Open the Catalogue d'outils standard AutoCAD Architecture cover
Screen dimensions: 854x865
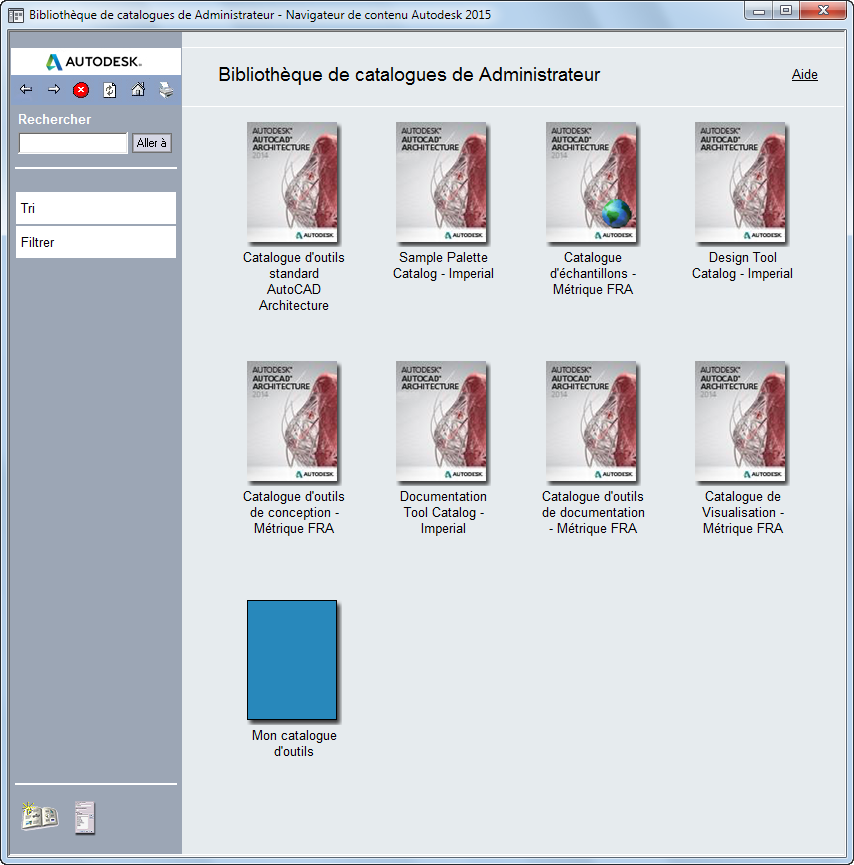[292, 183]
